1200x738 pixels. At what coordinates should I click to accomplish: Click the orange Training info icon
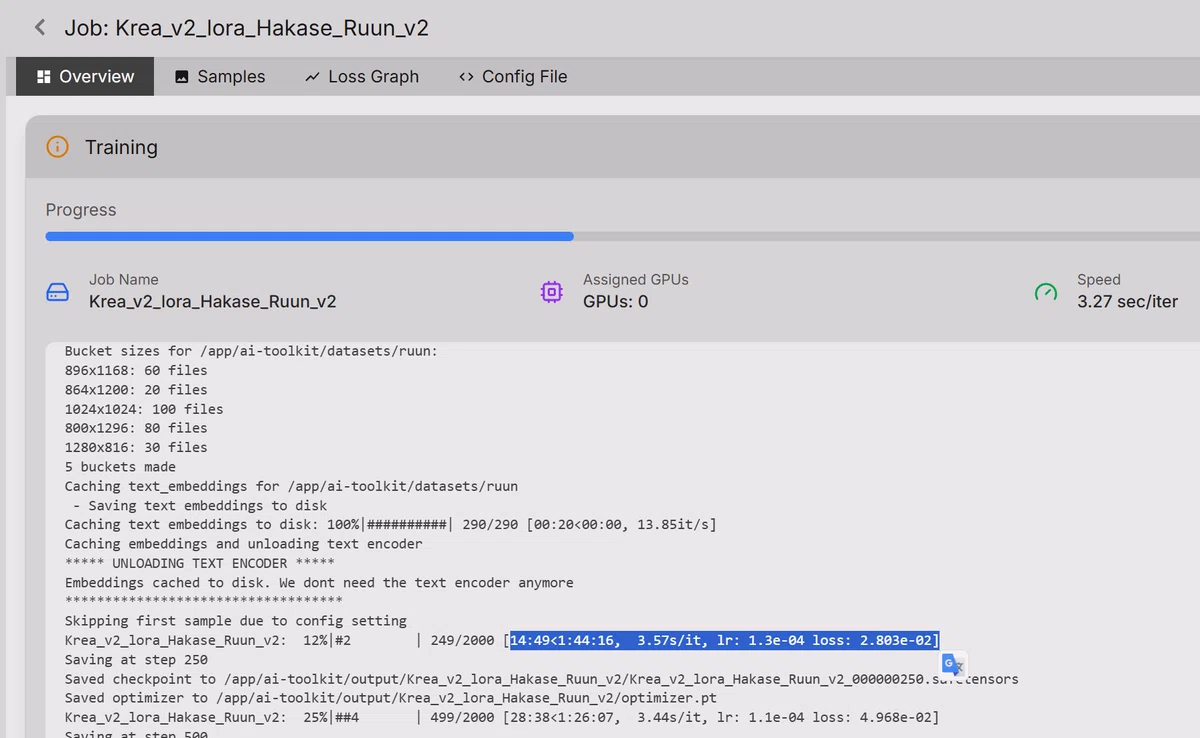pos(58,147)
